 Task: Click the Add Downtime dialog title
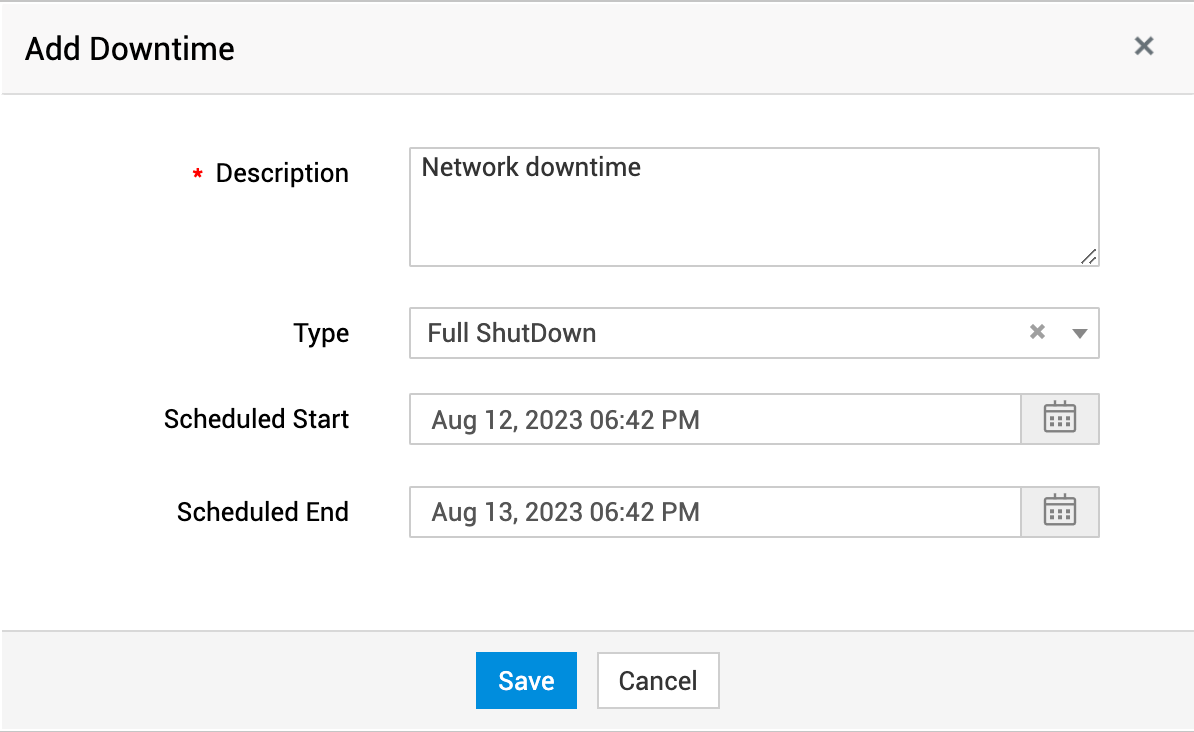pyautogui.click(x=130, y=48)
